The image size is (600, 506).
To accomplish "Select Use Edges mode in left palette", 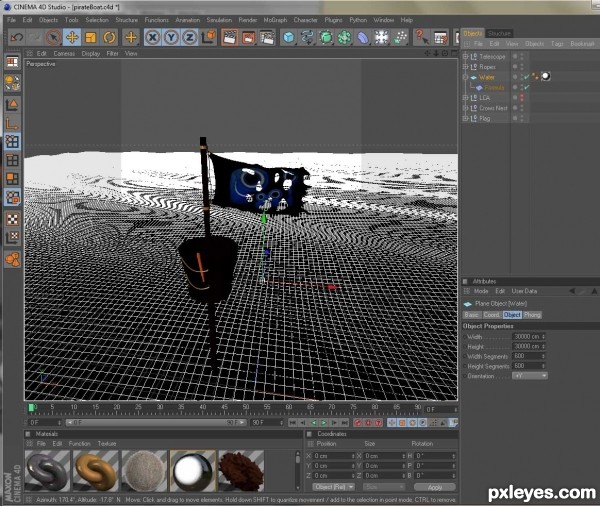I will 13,160.
